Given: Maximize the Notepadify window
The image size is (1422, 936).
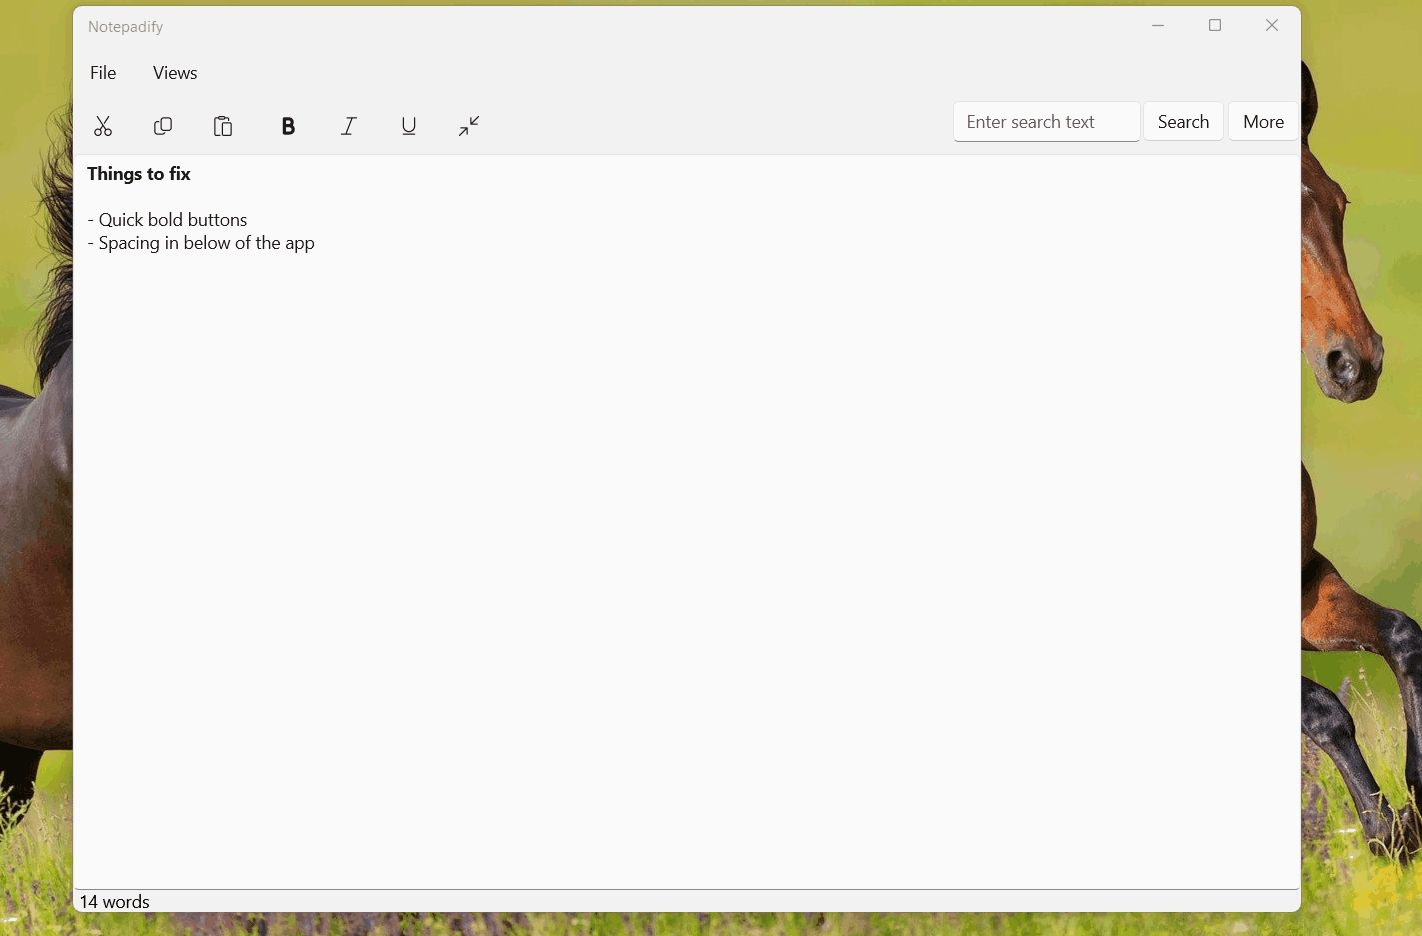Looking at the screenshot, I should (1215, 26).
